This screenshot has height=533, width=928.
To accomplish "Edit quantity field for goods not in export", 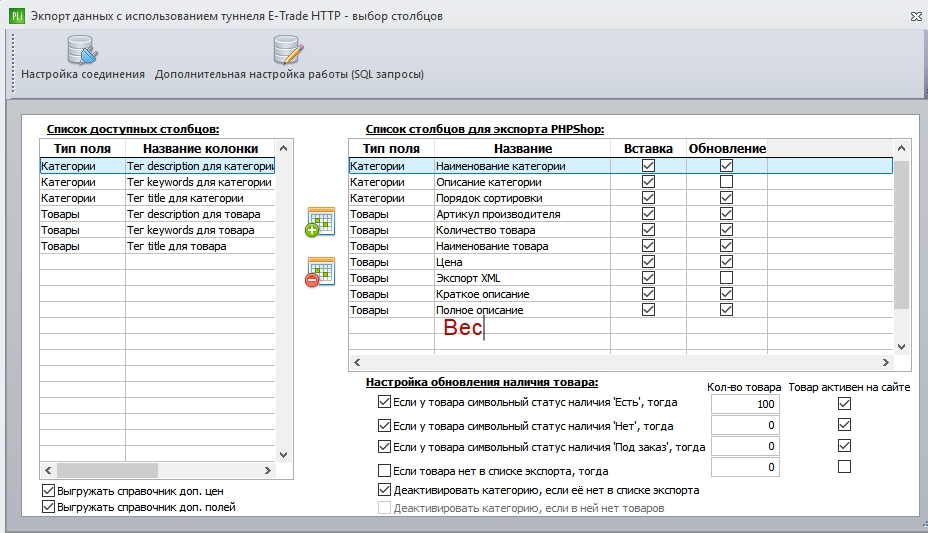I will 745,467.
